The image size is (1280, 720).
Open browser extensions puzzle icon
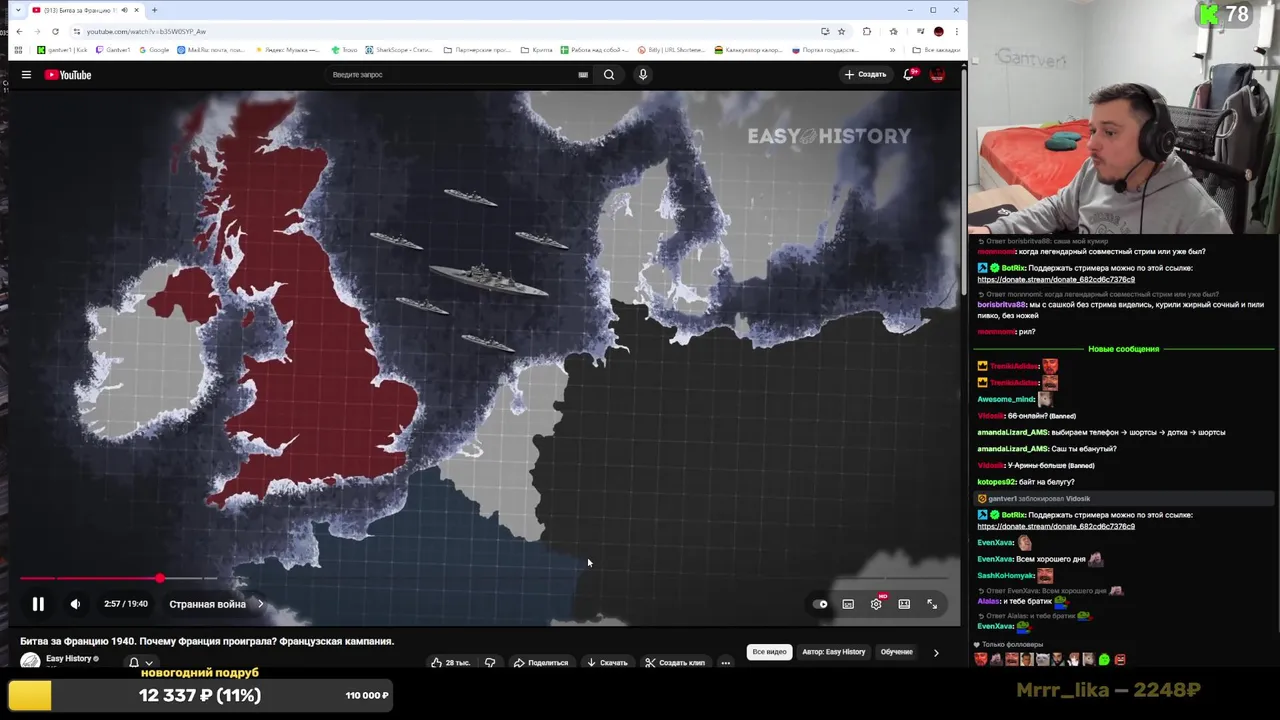(x=867, y=31)
